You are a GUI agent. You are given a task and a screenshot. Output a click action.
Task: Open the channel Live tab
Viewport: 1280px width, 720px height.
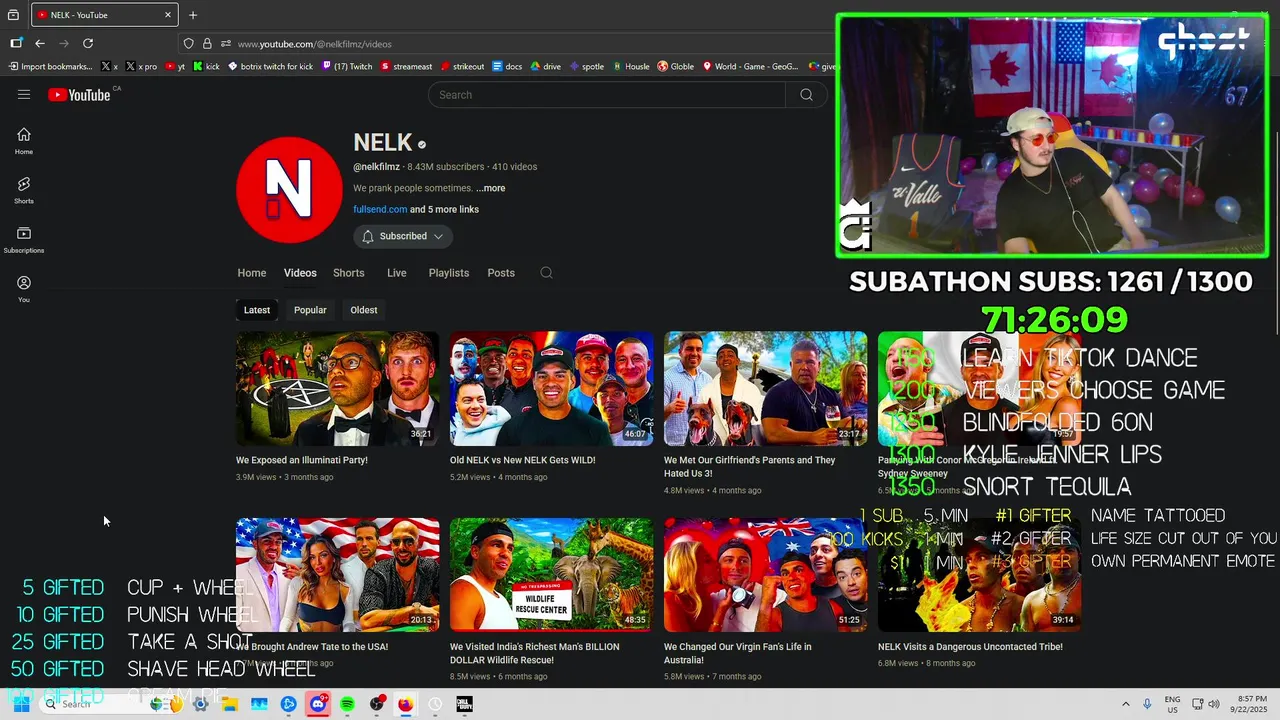tap(397, 273)
